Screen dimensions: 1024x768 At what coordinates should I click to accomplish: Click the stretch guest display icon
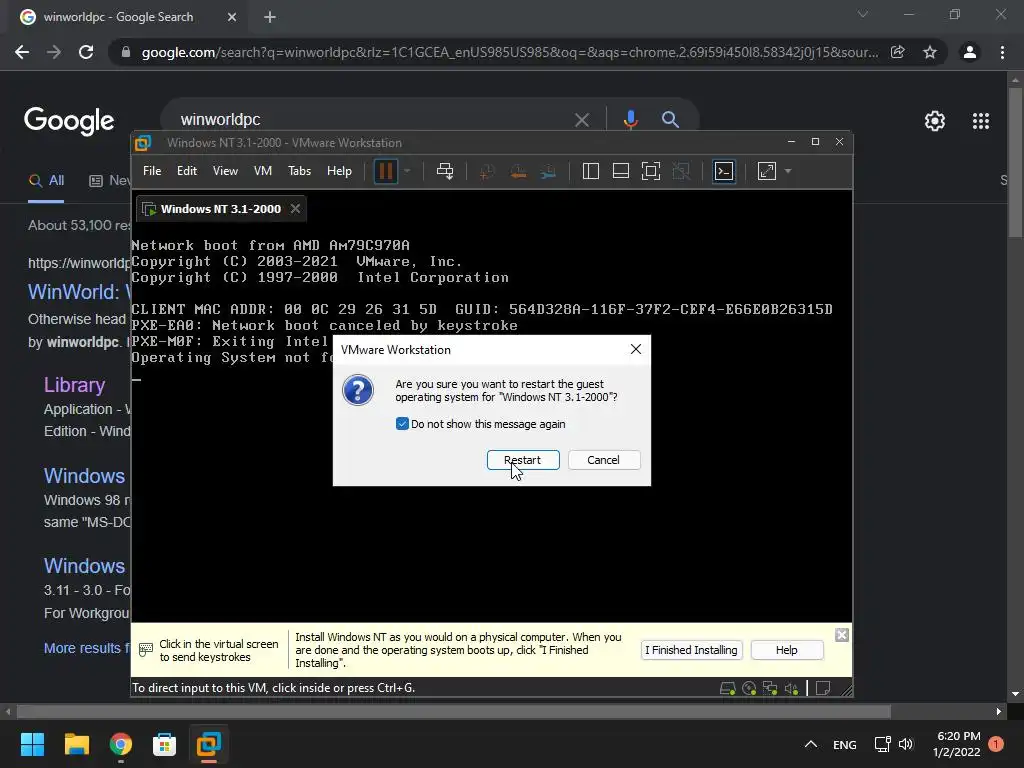[x=767, y=171]
